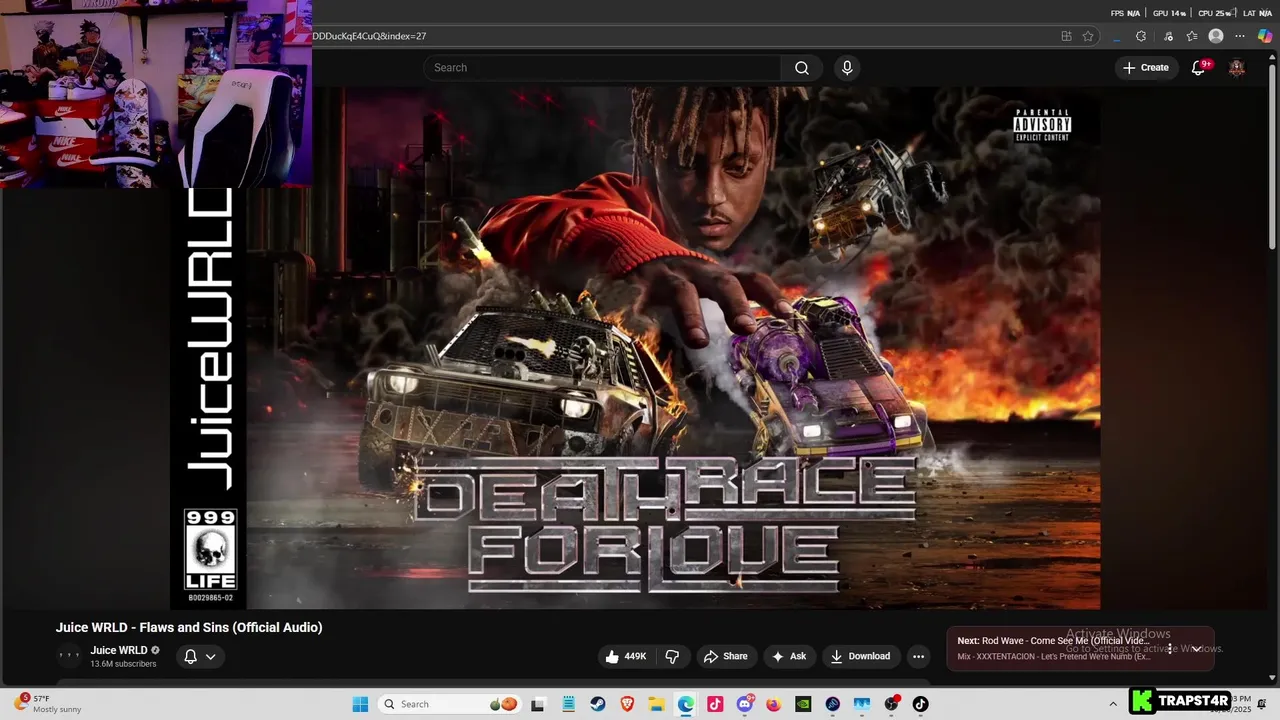Click the video title 'Juice WRLD - Flaws and Sins (Official Audio)'
The height and width of the screenshot is (720, 1280).
(189, 628)
